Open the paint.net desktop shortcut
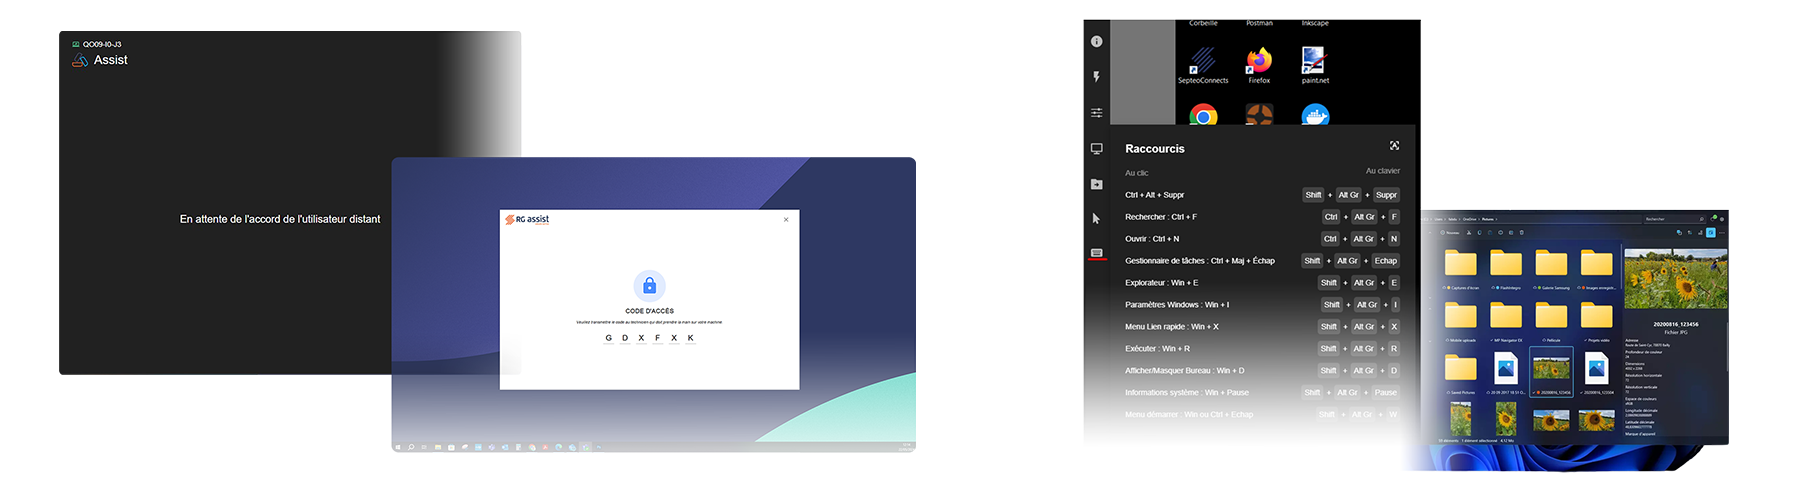 point(1314,63)
